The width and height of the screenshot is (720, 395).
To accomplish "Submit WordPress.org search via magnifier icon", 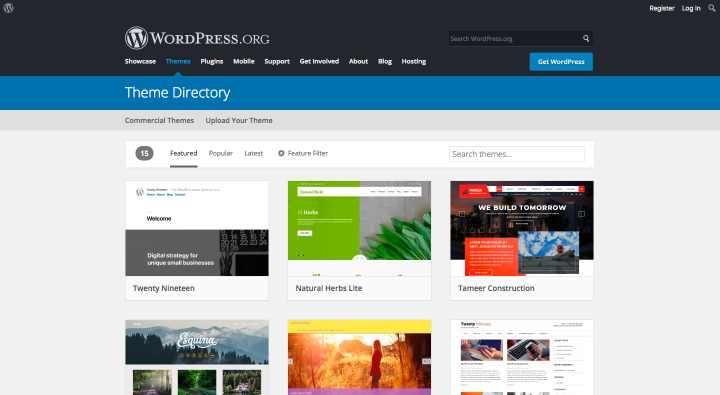I will (x=586, y=39).
